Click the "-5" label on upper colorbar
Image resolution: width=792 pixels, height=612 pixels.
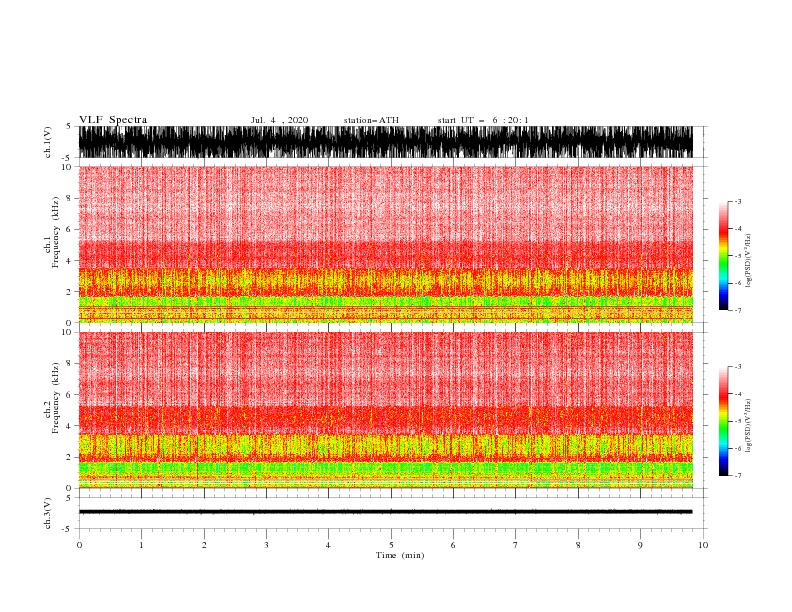(738, 256)
